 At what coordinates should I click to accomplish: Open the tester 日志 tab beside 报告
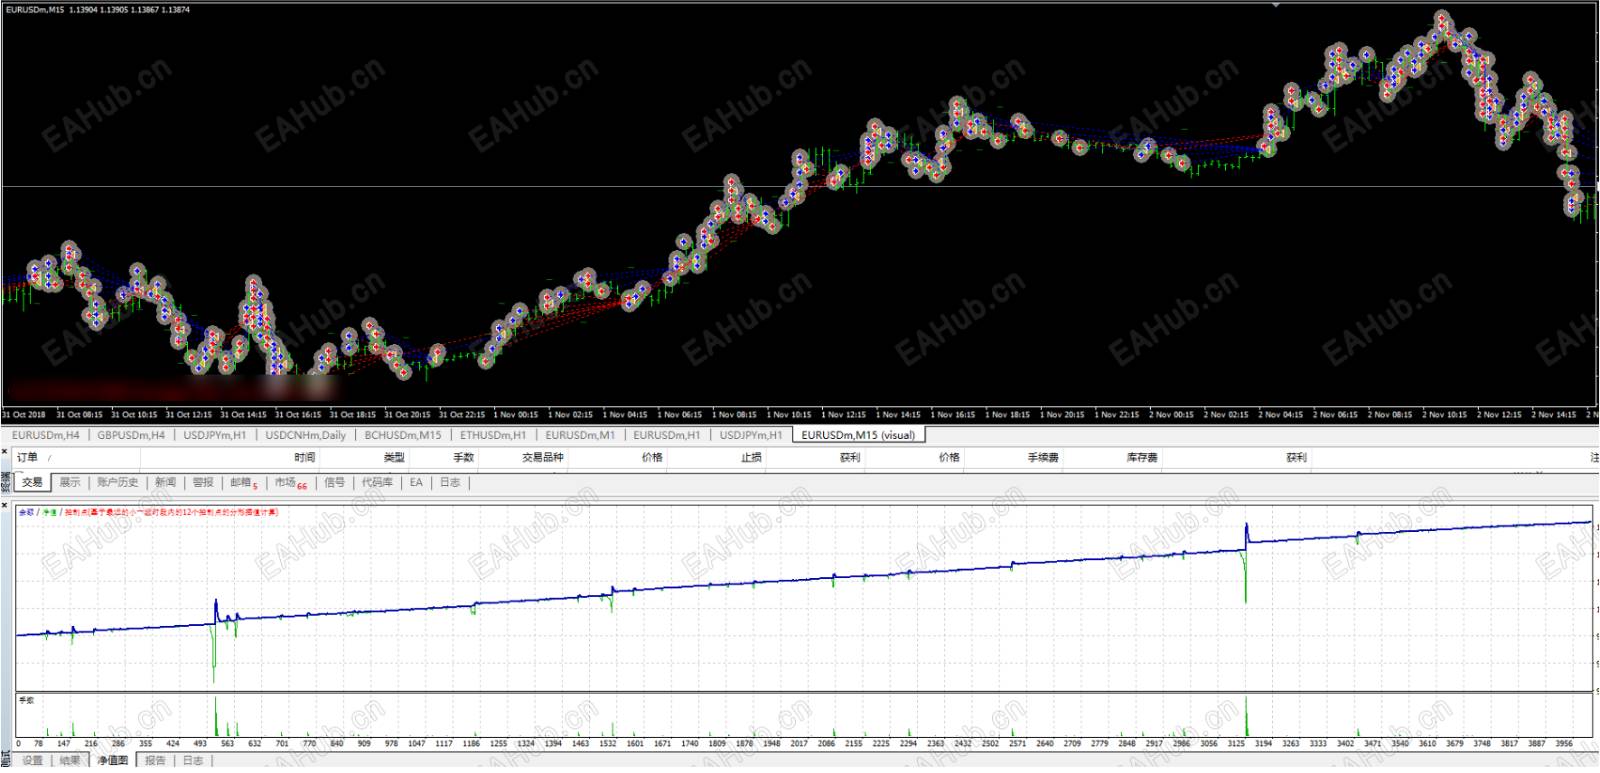pos(193,761)
